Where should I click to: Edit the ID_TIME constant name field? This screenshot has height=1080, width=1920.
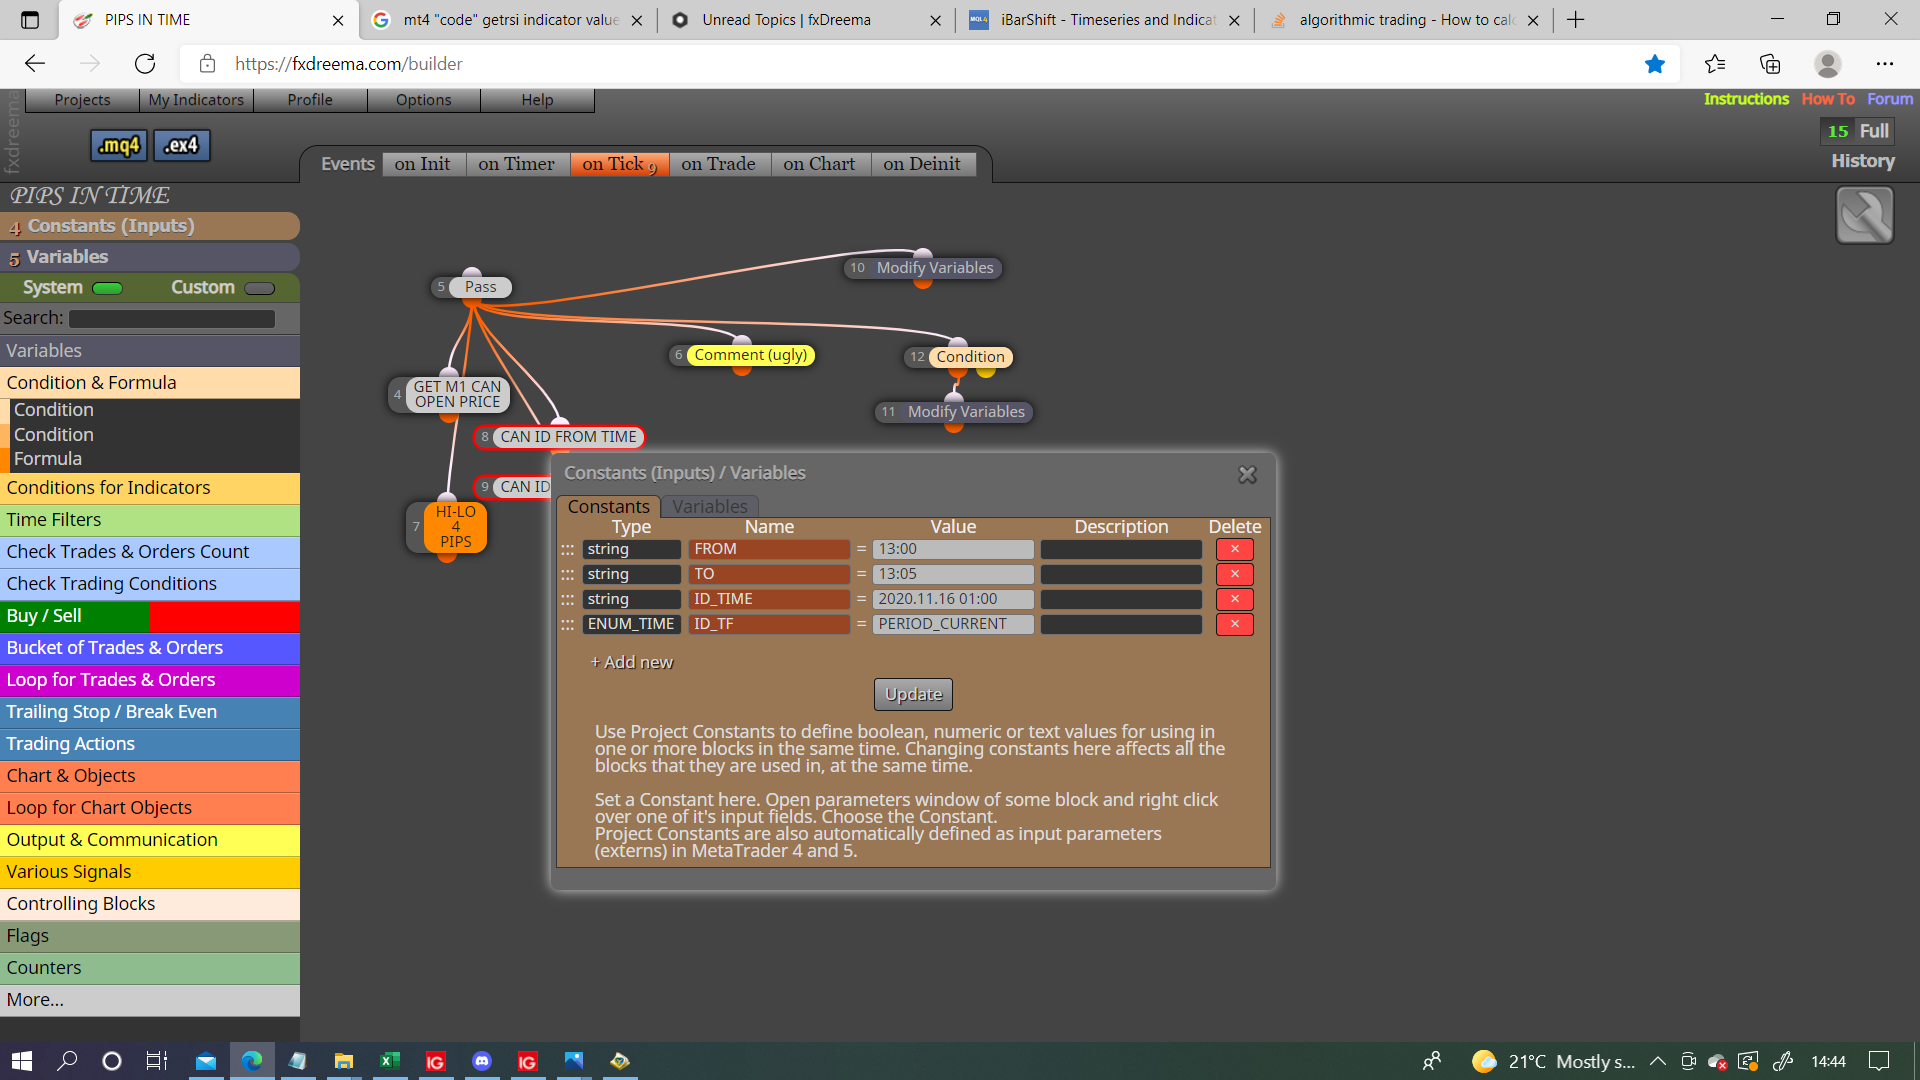pyautogui.click(x=769, y=599)
